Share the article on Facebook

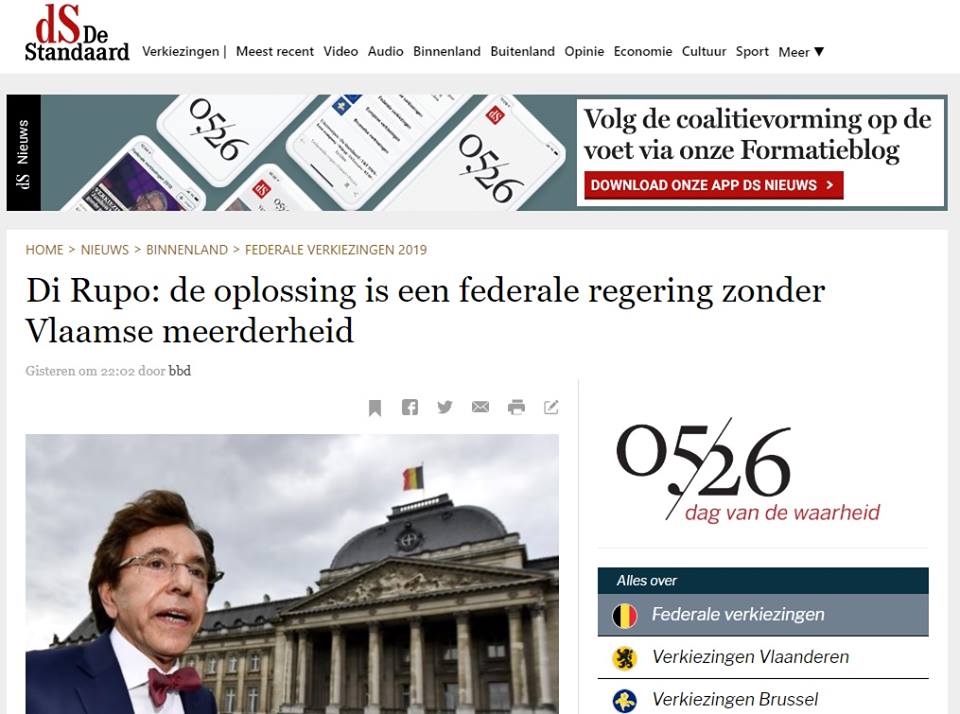(x=410, y=407)
